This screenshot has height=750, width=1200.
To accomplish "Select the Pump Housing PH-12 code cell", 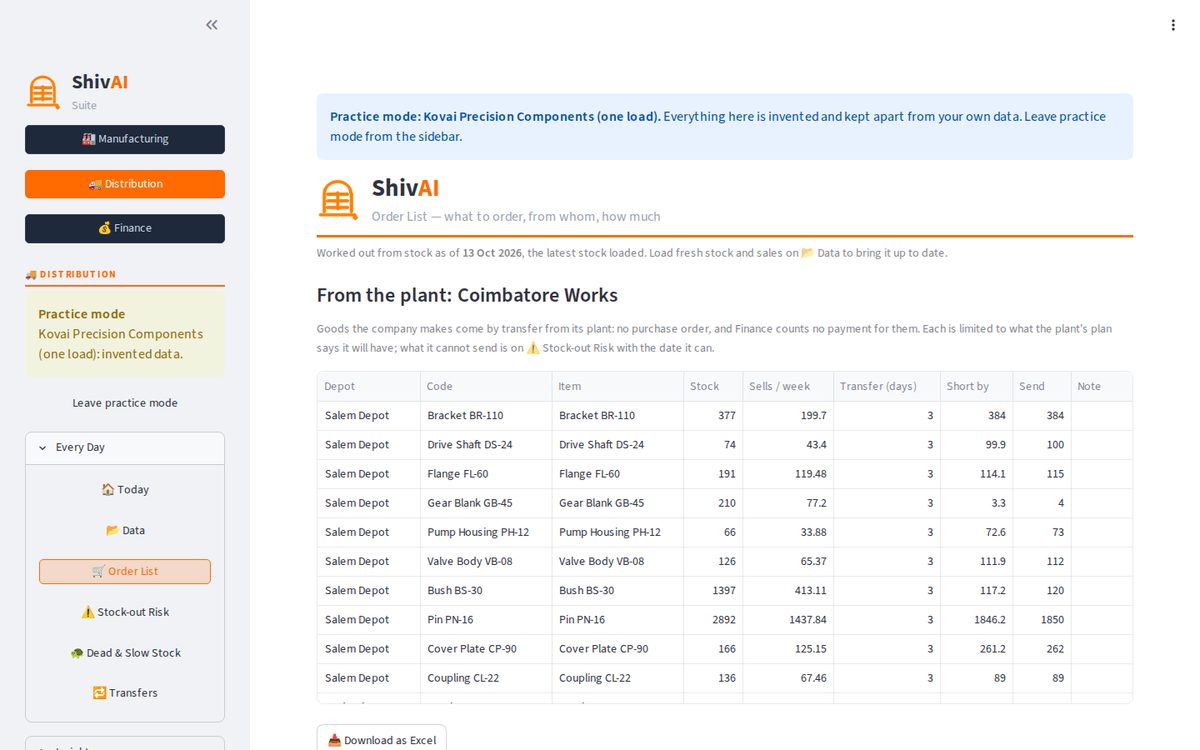I will point(486,532).
